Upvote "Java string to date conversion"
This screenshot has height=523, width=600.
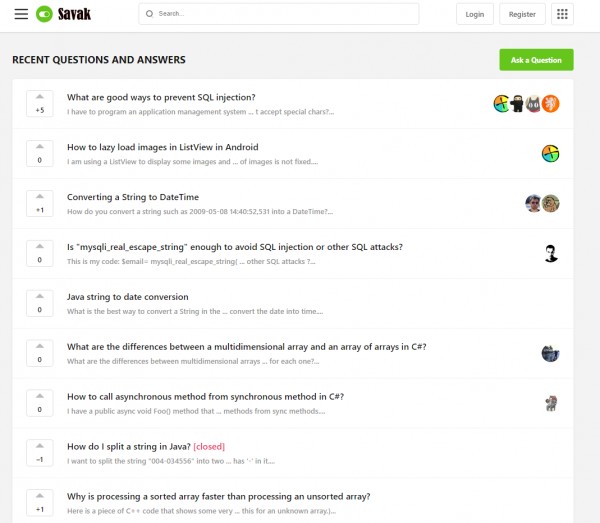[40, 296]
